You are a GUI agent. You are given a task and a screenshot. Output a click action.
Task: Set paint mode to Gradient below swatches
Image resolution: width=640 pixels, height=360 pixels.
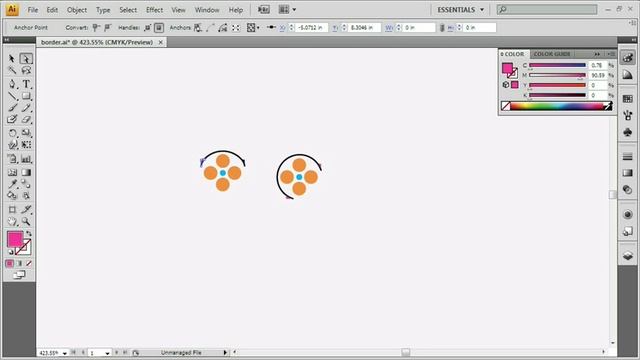[19, 264]
